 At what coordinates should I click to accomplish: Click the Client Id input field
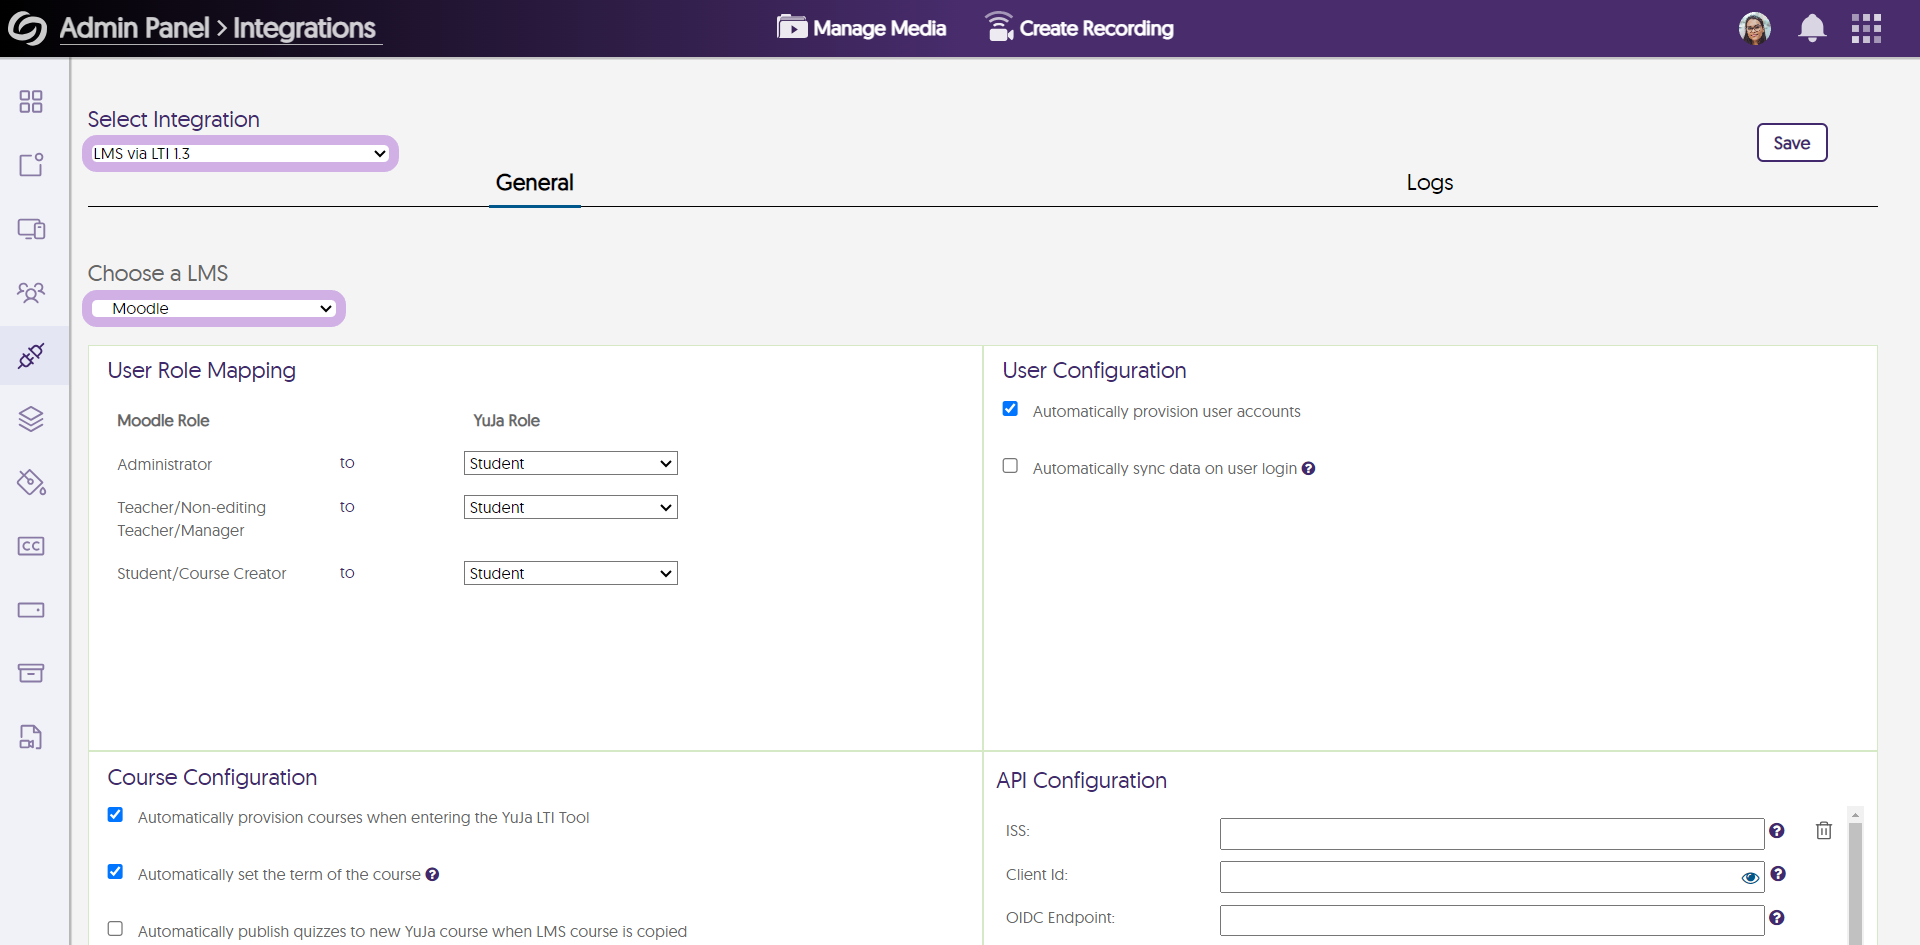(x=1492, y=877)
